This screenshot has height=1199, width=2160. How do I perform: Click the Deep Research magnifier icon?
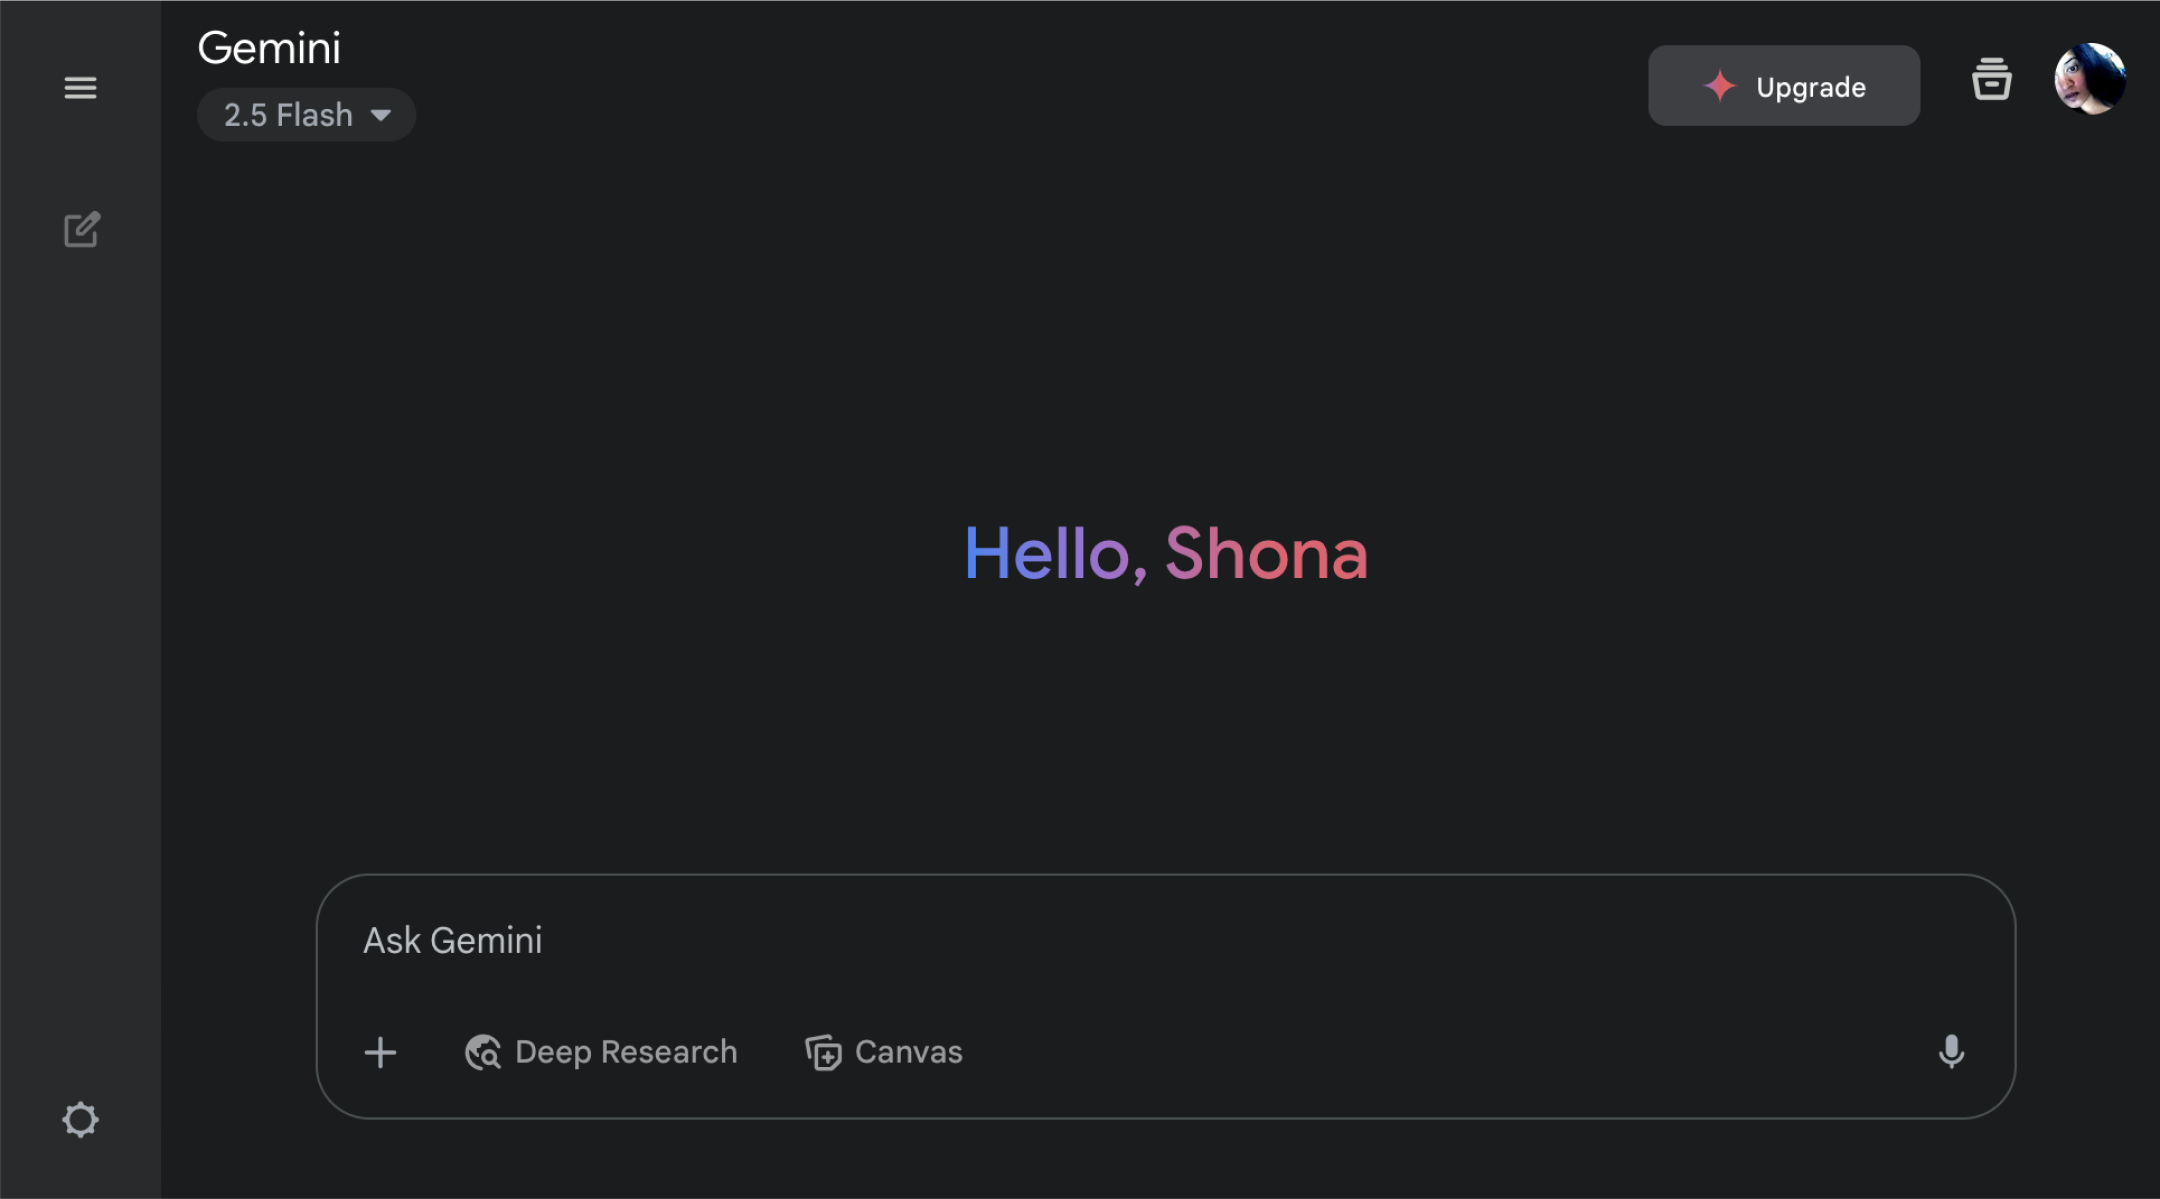click(x=483, y=1052)
